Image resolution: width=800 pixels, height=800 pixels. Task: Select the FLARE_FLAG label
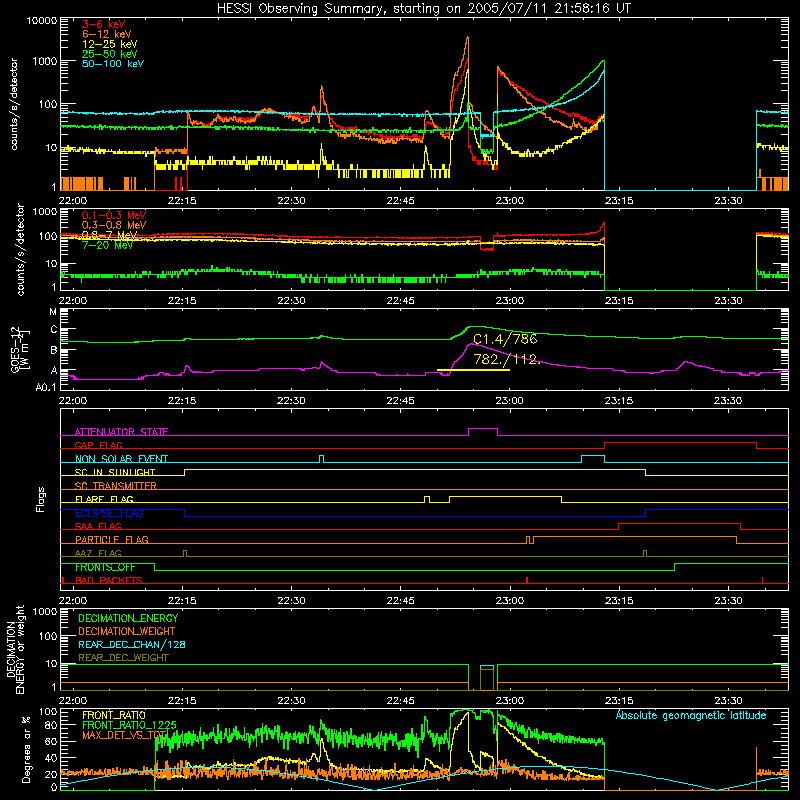pos(104,499)
